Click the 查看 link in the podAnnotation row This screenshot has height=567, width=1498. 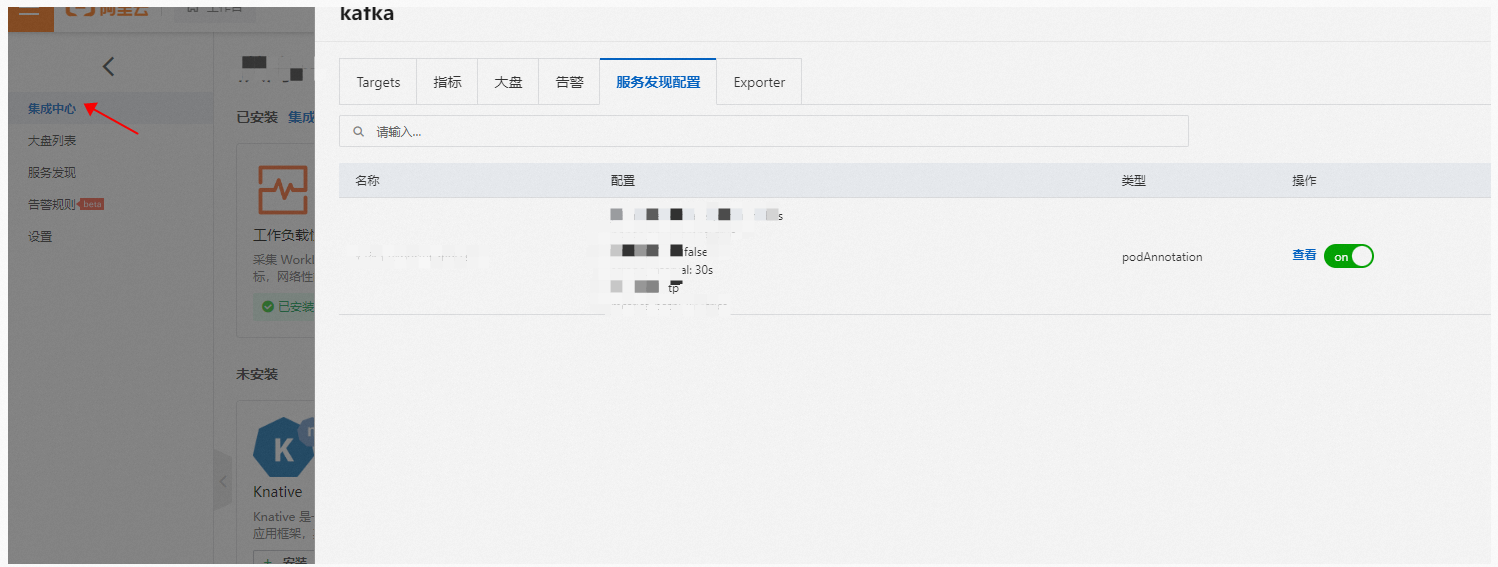tap(1304, 255)
